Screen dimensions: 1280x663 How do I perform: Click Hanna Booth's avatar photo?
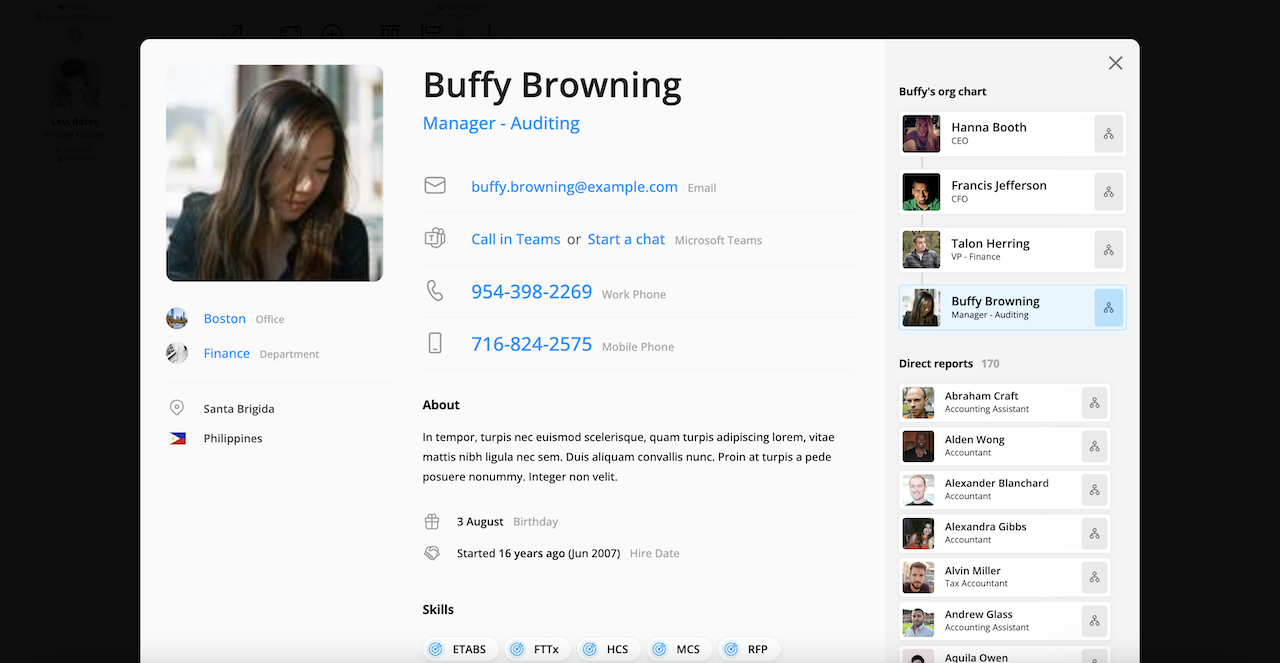point(921,134)
